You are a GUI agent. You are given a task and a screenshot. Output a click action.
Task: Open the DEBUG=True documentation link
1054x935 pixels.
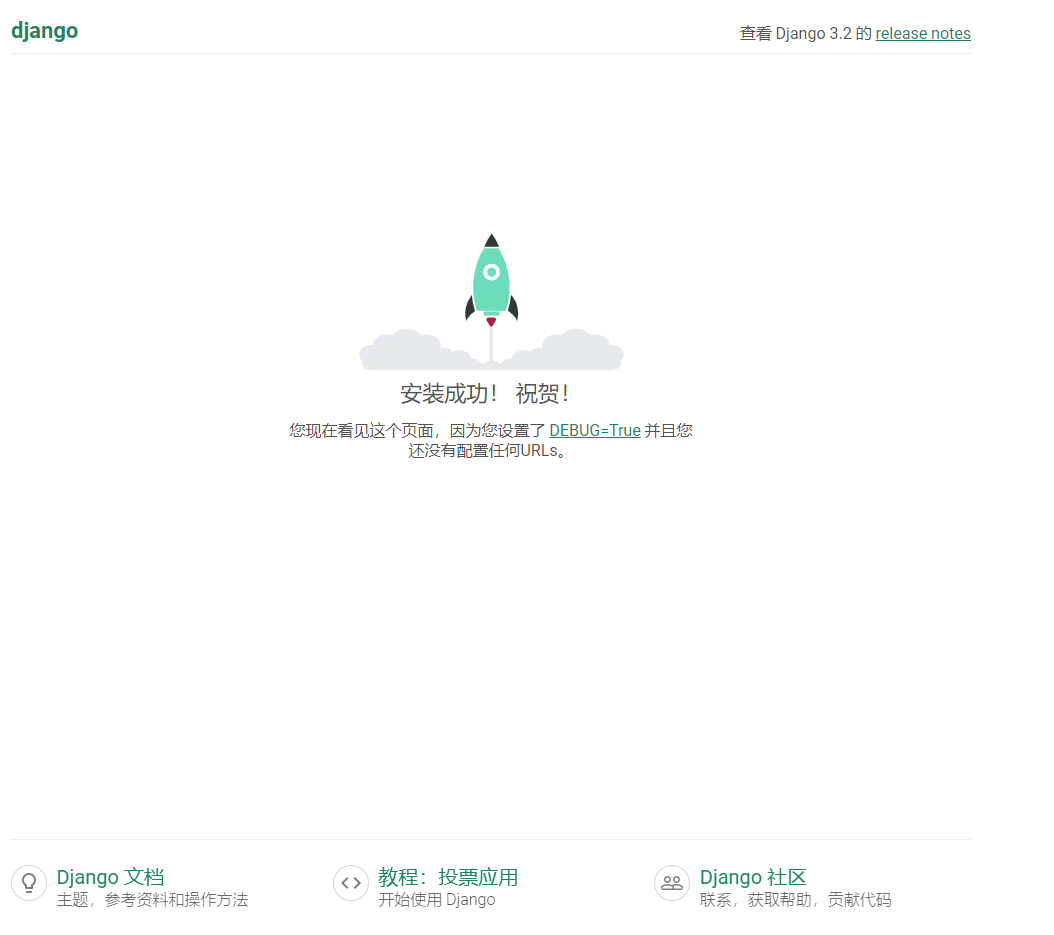(595, 430)
